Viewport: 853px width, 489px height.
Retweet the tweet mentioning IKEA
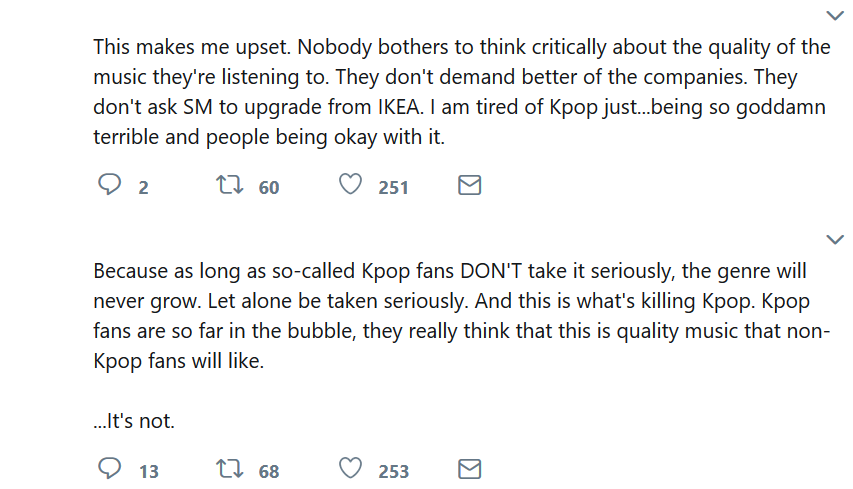click(x=229, y=185)
